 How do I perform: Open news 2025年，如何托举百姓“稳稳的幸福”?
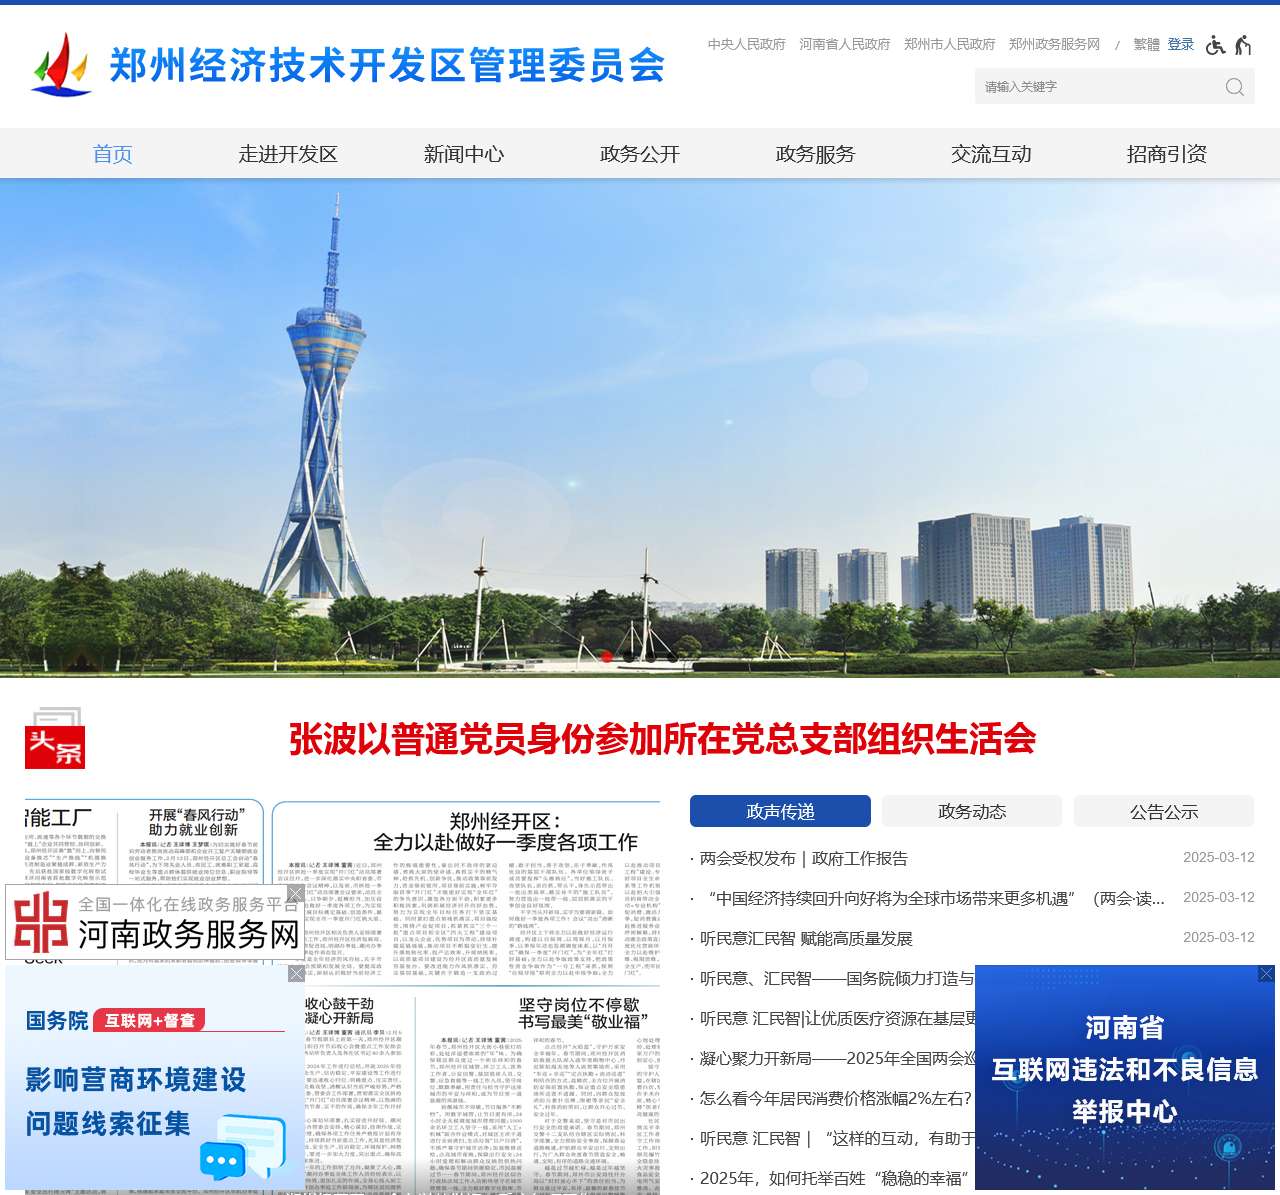click(x=835, y=1178)
